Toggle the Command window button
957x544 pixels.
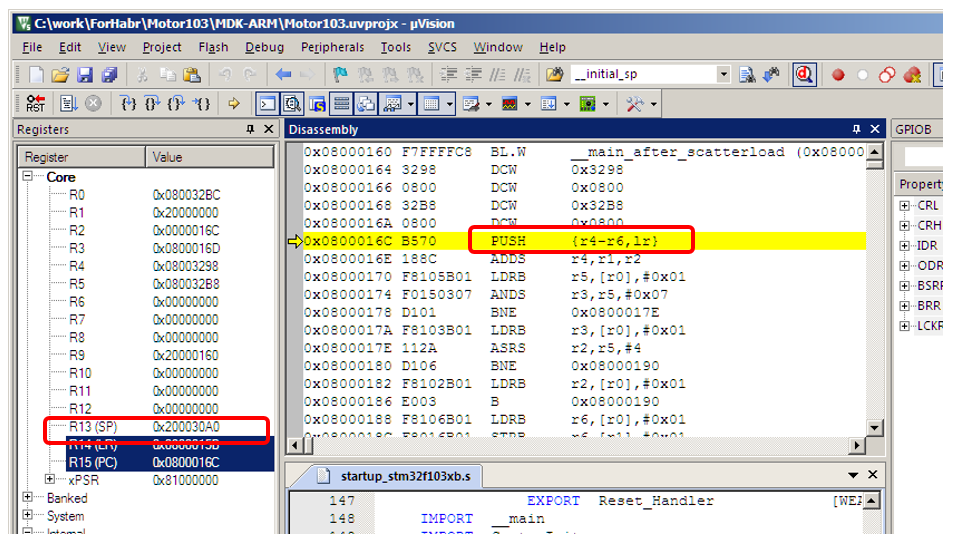pos(267,104)
